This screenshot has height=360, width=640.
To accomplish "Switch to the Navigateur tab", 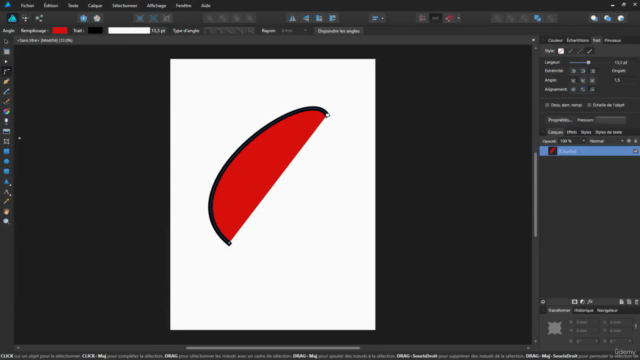I will pos(607,311).
